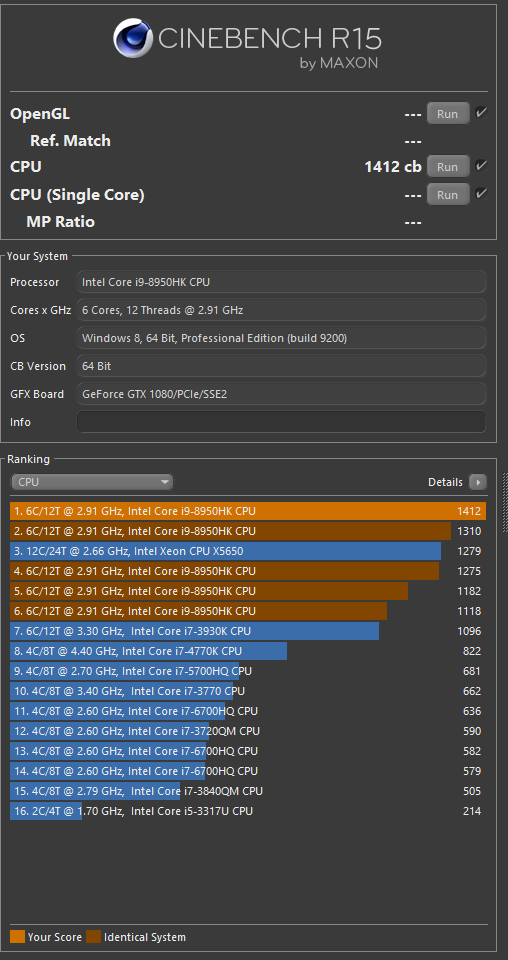Select ranking entry 11 scoring 636
Image resolution: width=508 pixels, height=960 pixels.
[x=248, y=711]
